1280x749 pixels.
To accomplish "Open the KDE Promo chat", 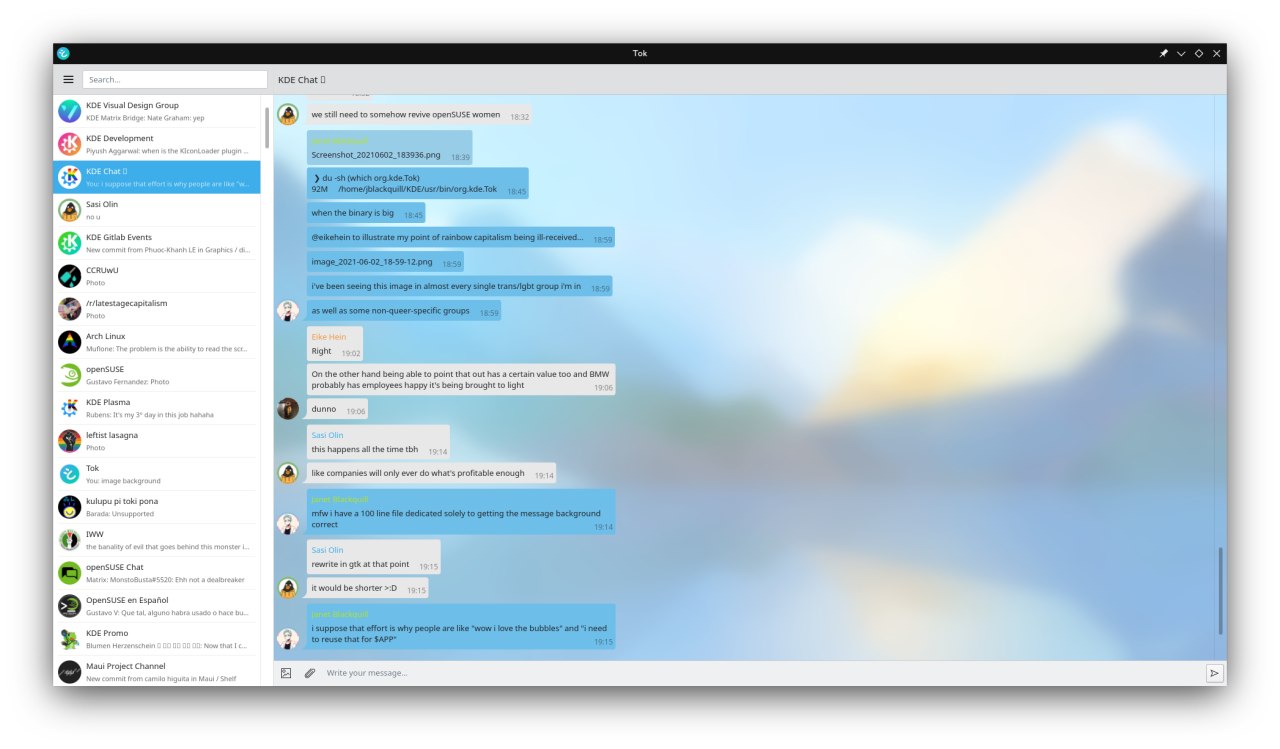I will point(156,639).
